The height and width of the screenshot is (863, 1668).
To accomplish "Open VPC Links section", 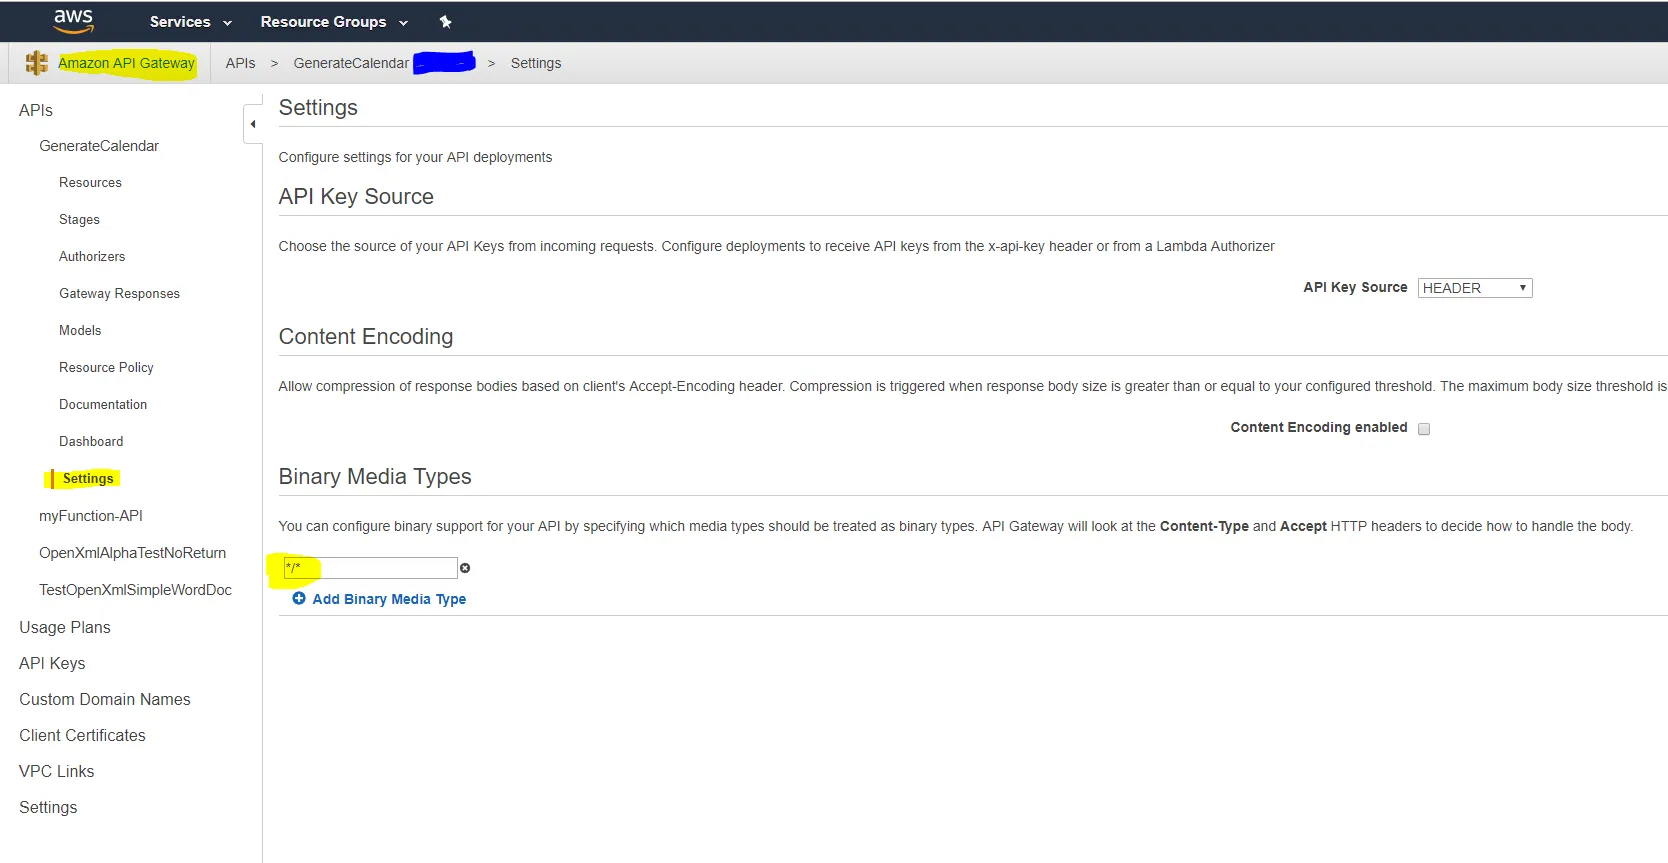I will pos(57,771).
